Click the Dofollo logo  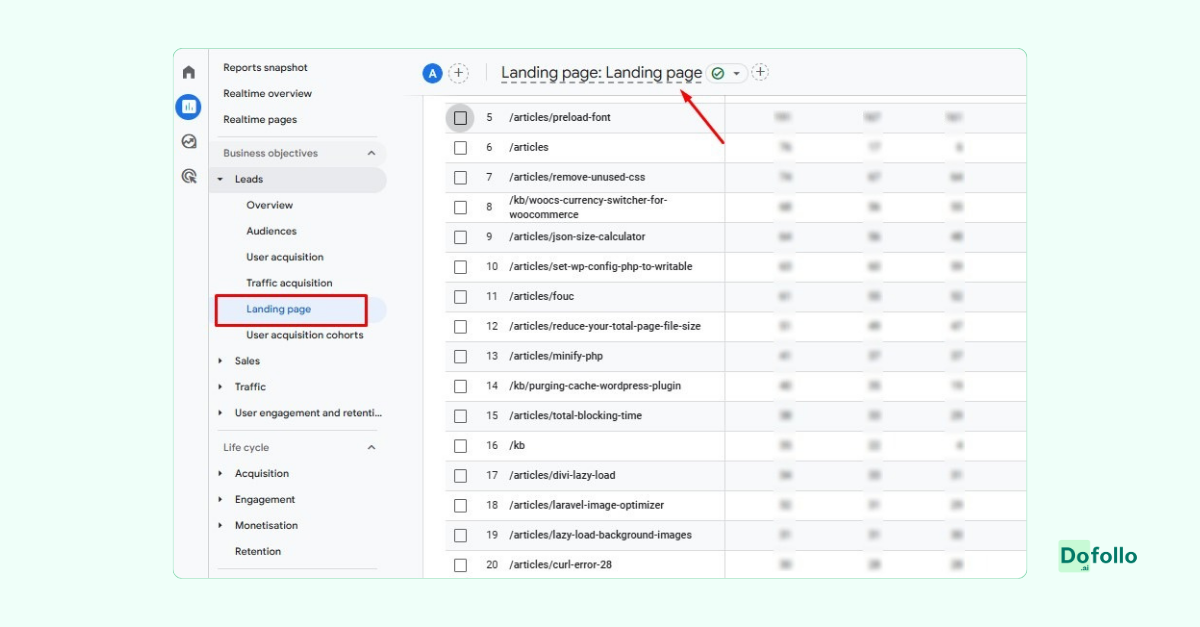point(1097,556)
